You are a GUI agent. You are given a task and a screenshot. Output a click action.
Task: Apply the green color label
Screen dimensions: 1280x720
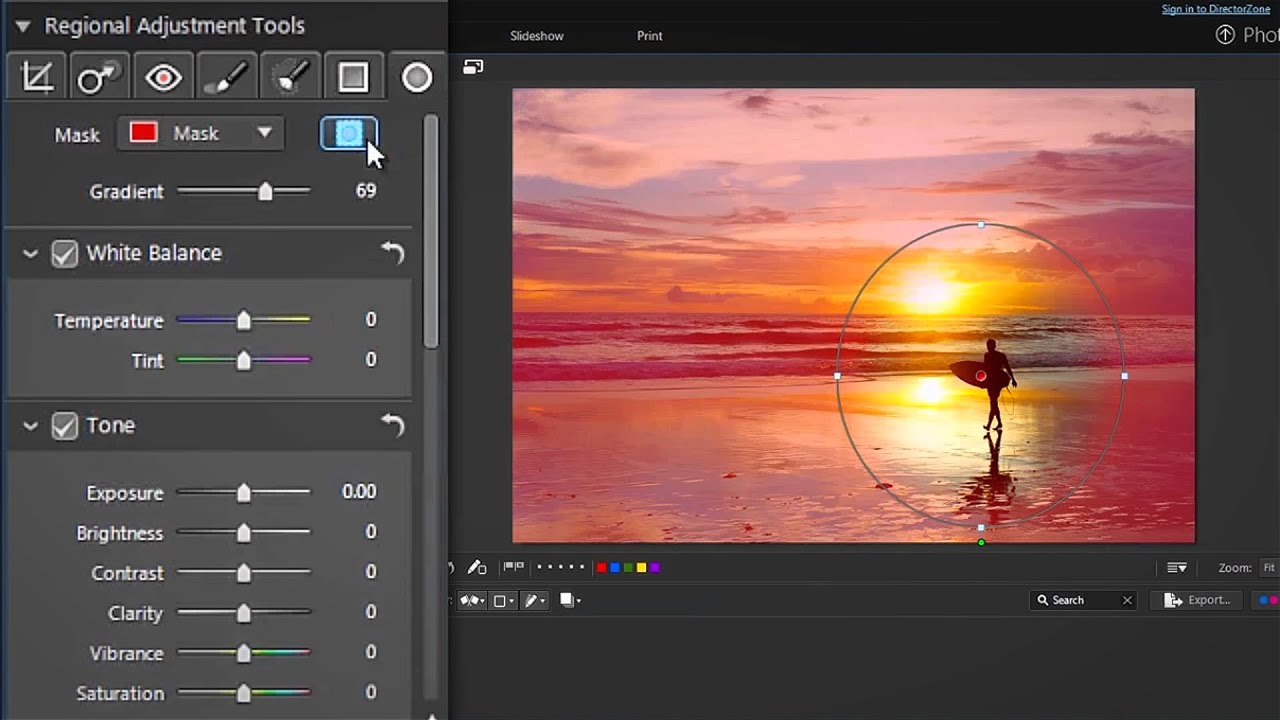tap(628, 568)
